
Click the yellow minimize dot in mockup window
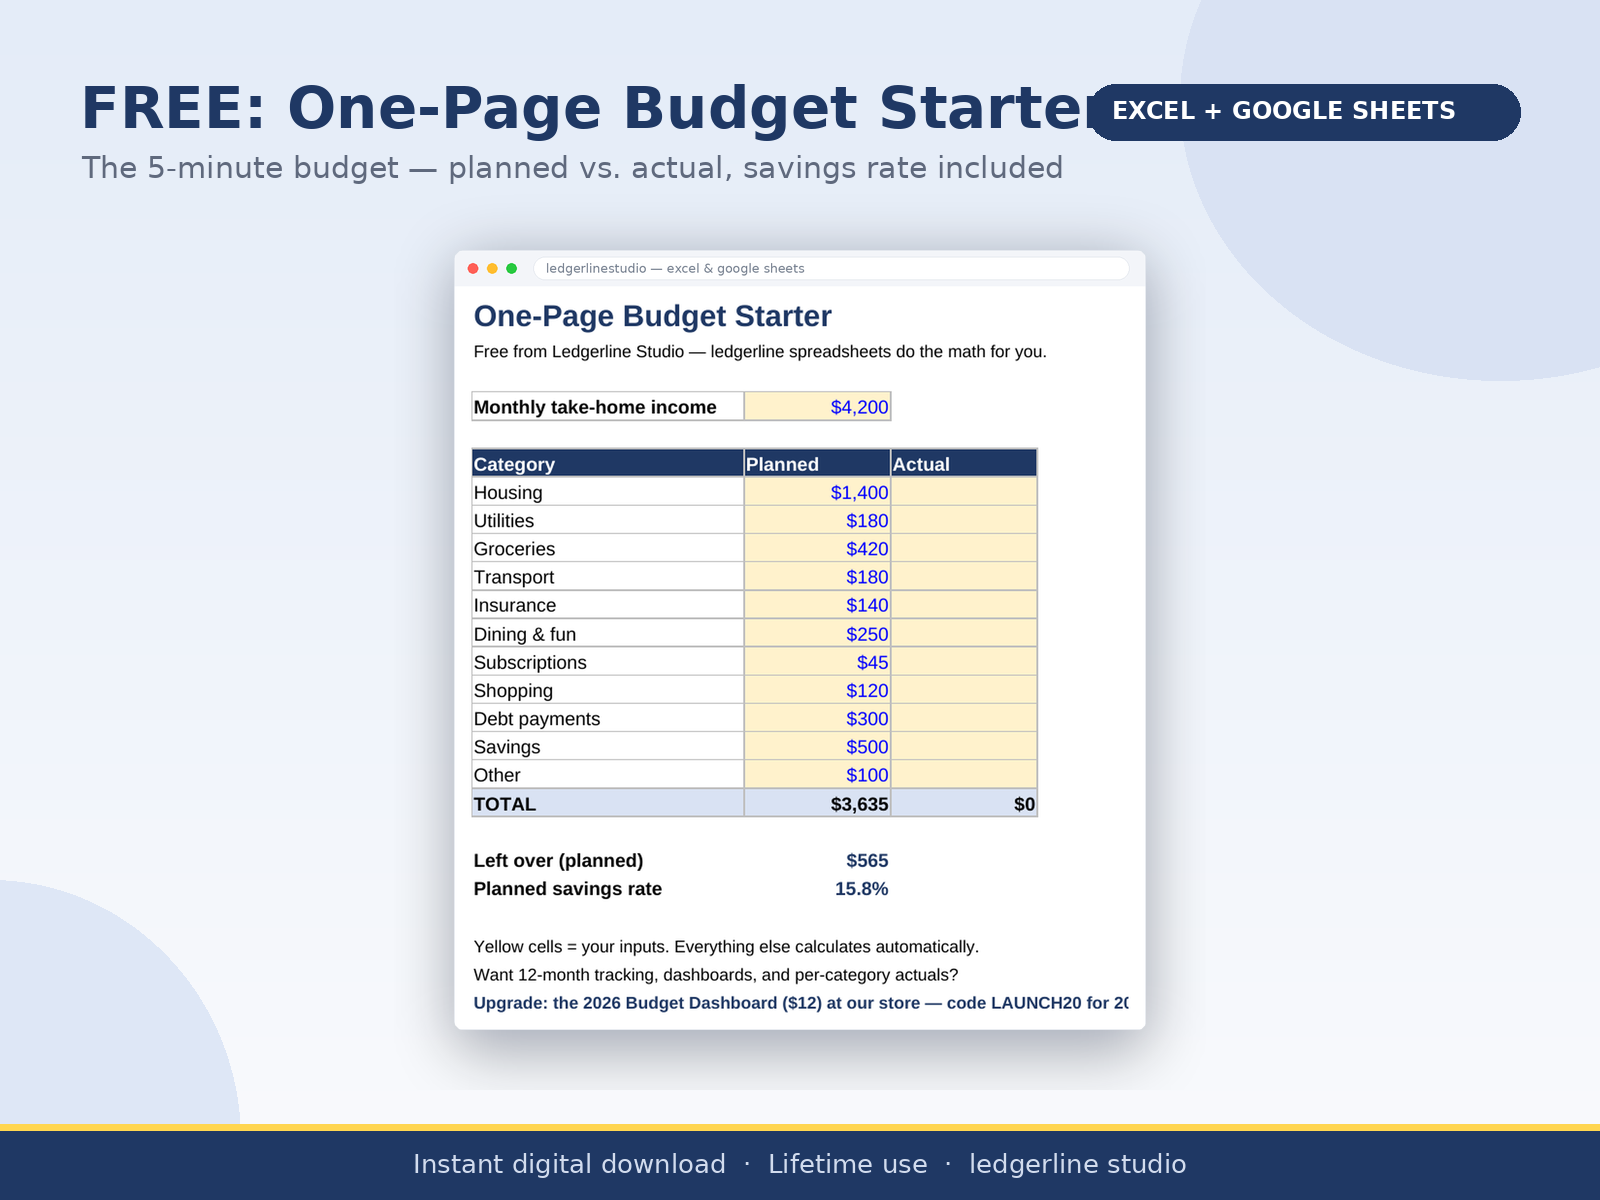(x=492, y=268)
